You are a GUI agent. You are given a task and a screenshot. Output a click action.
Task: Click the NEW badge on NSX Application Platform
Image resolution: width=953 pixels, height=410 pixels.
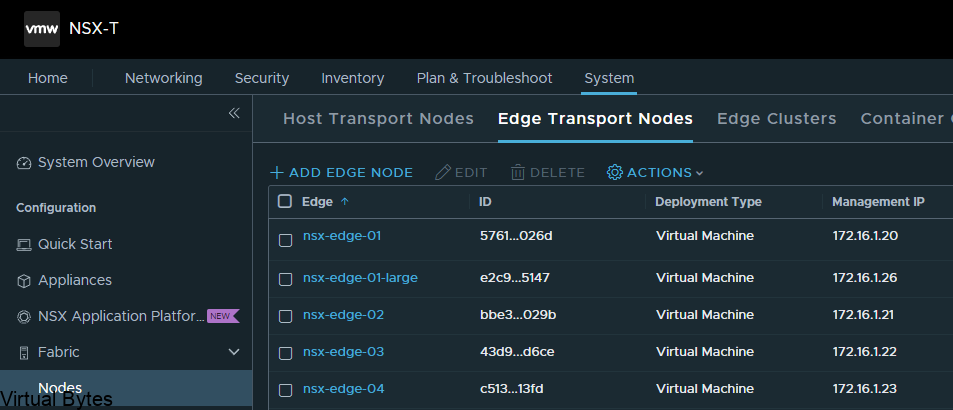pos(223,316)
